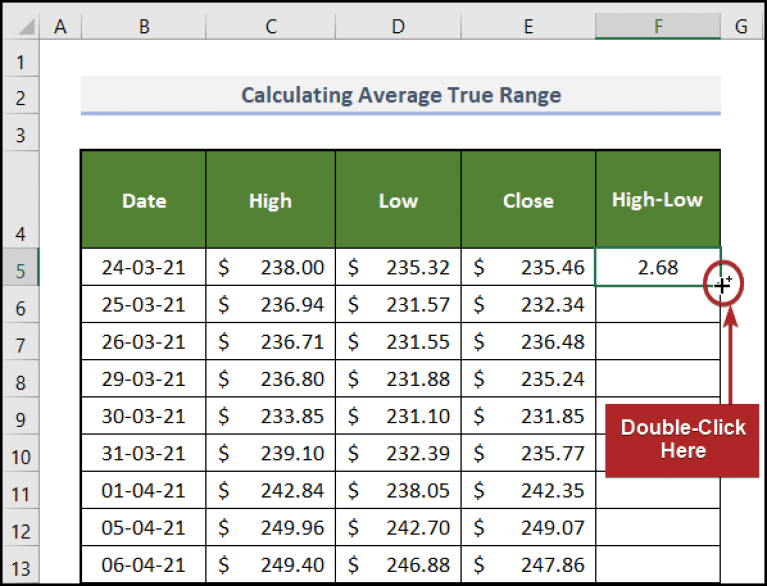Click Low value 238.05
This screenshot has height=586, width=767.
pyautogui.click(x=398, y=490)
